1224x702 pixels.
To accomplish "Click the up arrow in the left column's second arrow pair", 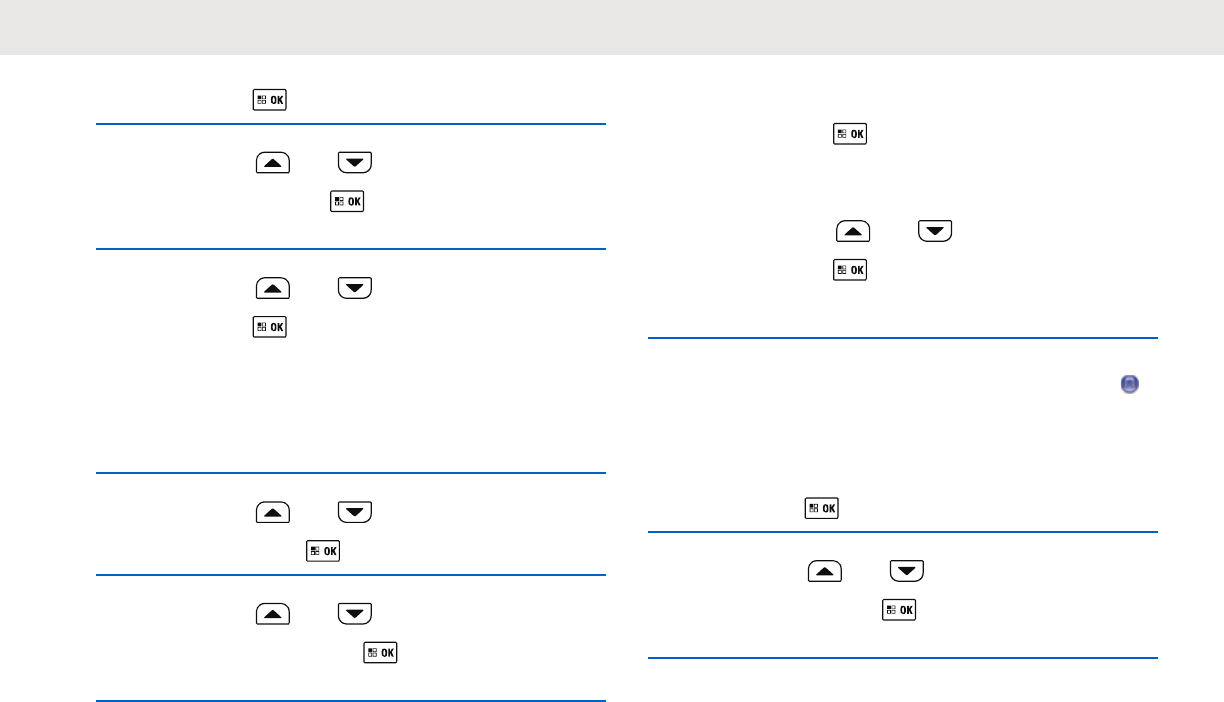I will [x=273, y=288].
